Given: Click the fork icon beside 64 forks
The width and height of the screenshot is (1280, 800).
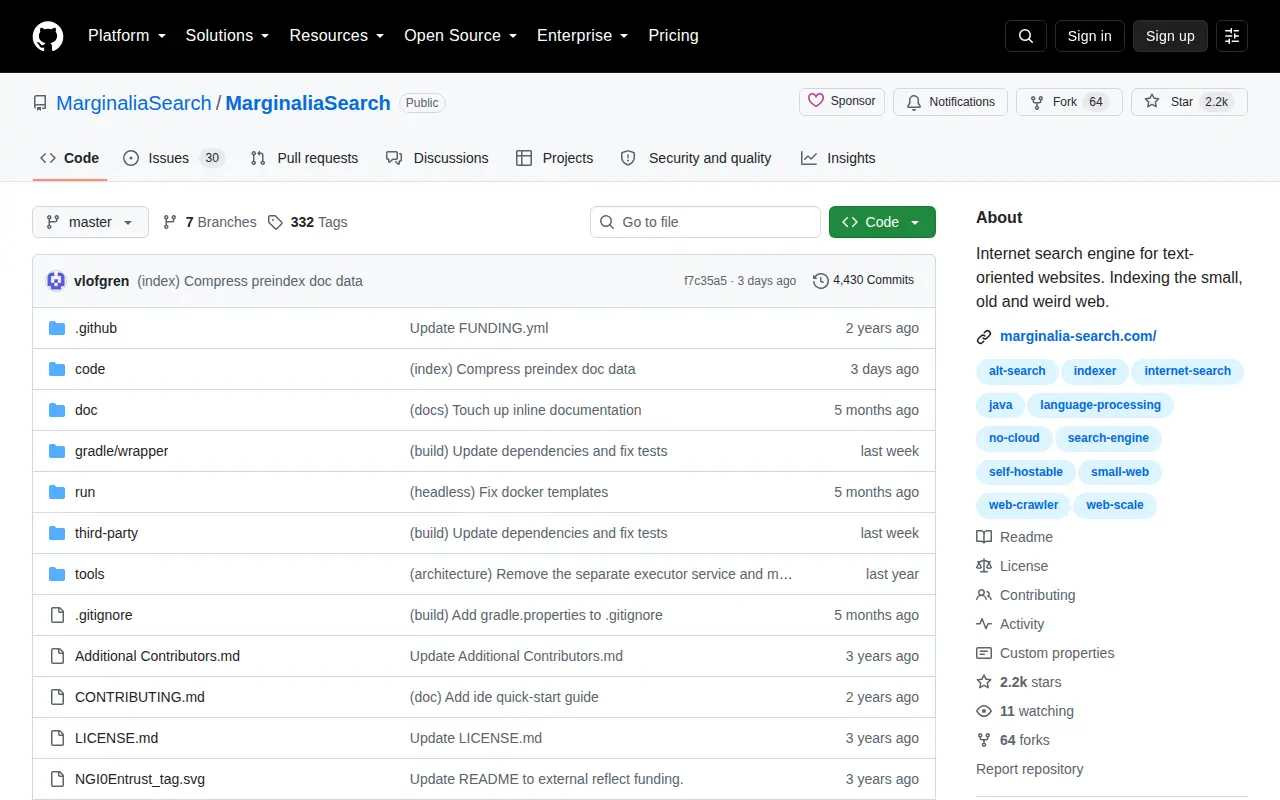Looking at the screenshot, I should pyautogui.click(x=984, y=740).
